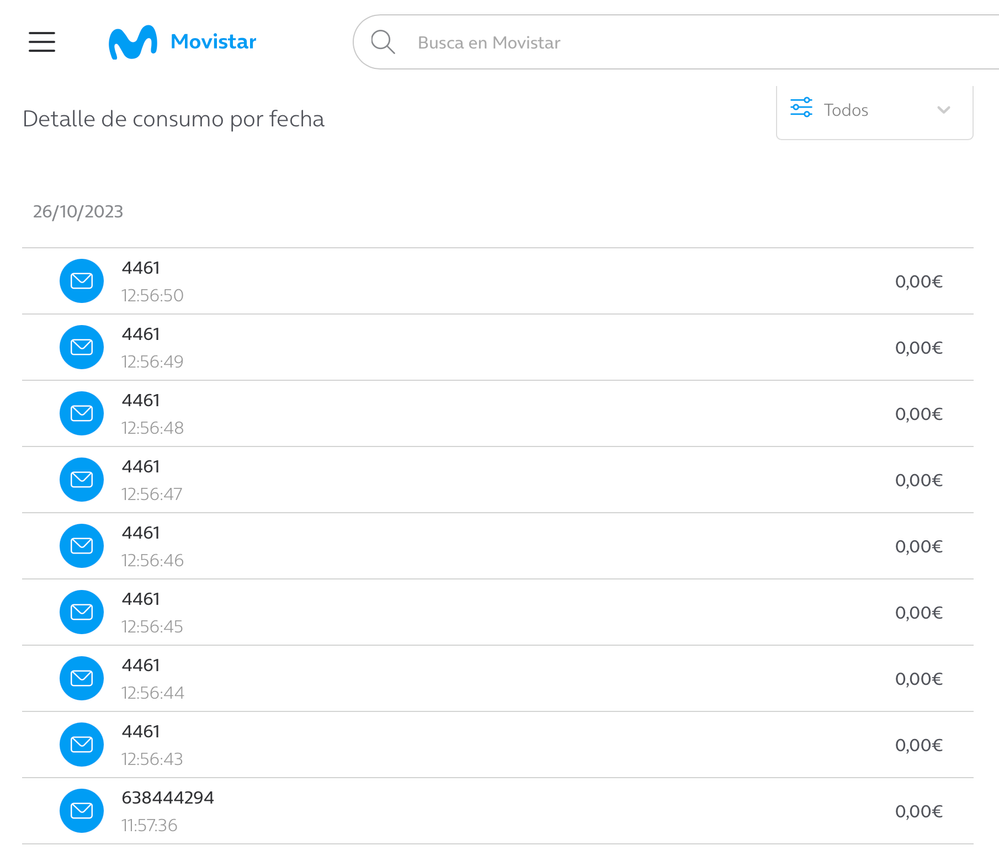Click envelope icon for 12:56:43 entry
Viewport: 999px width, 851px height.
[x=82, y=745]
